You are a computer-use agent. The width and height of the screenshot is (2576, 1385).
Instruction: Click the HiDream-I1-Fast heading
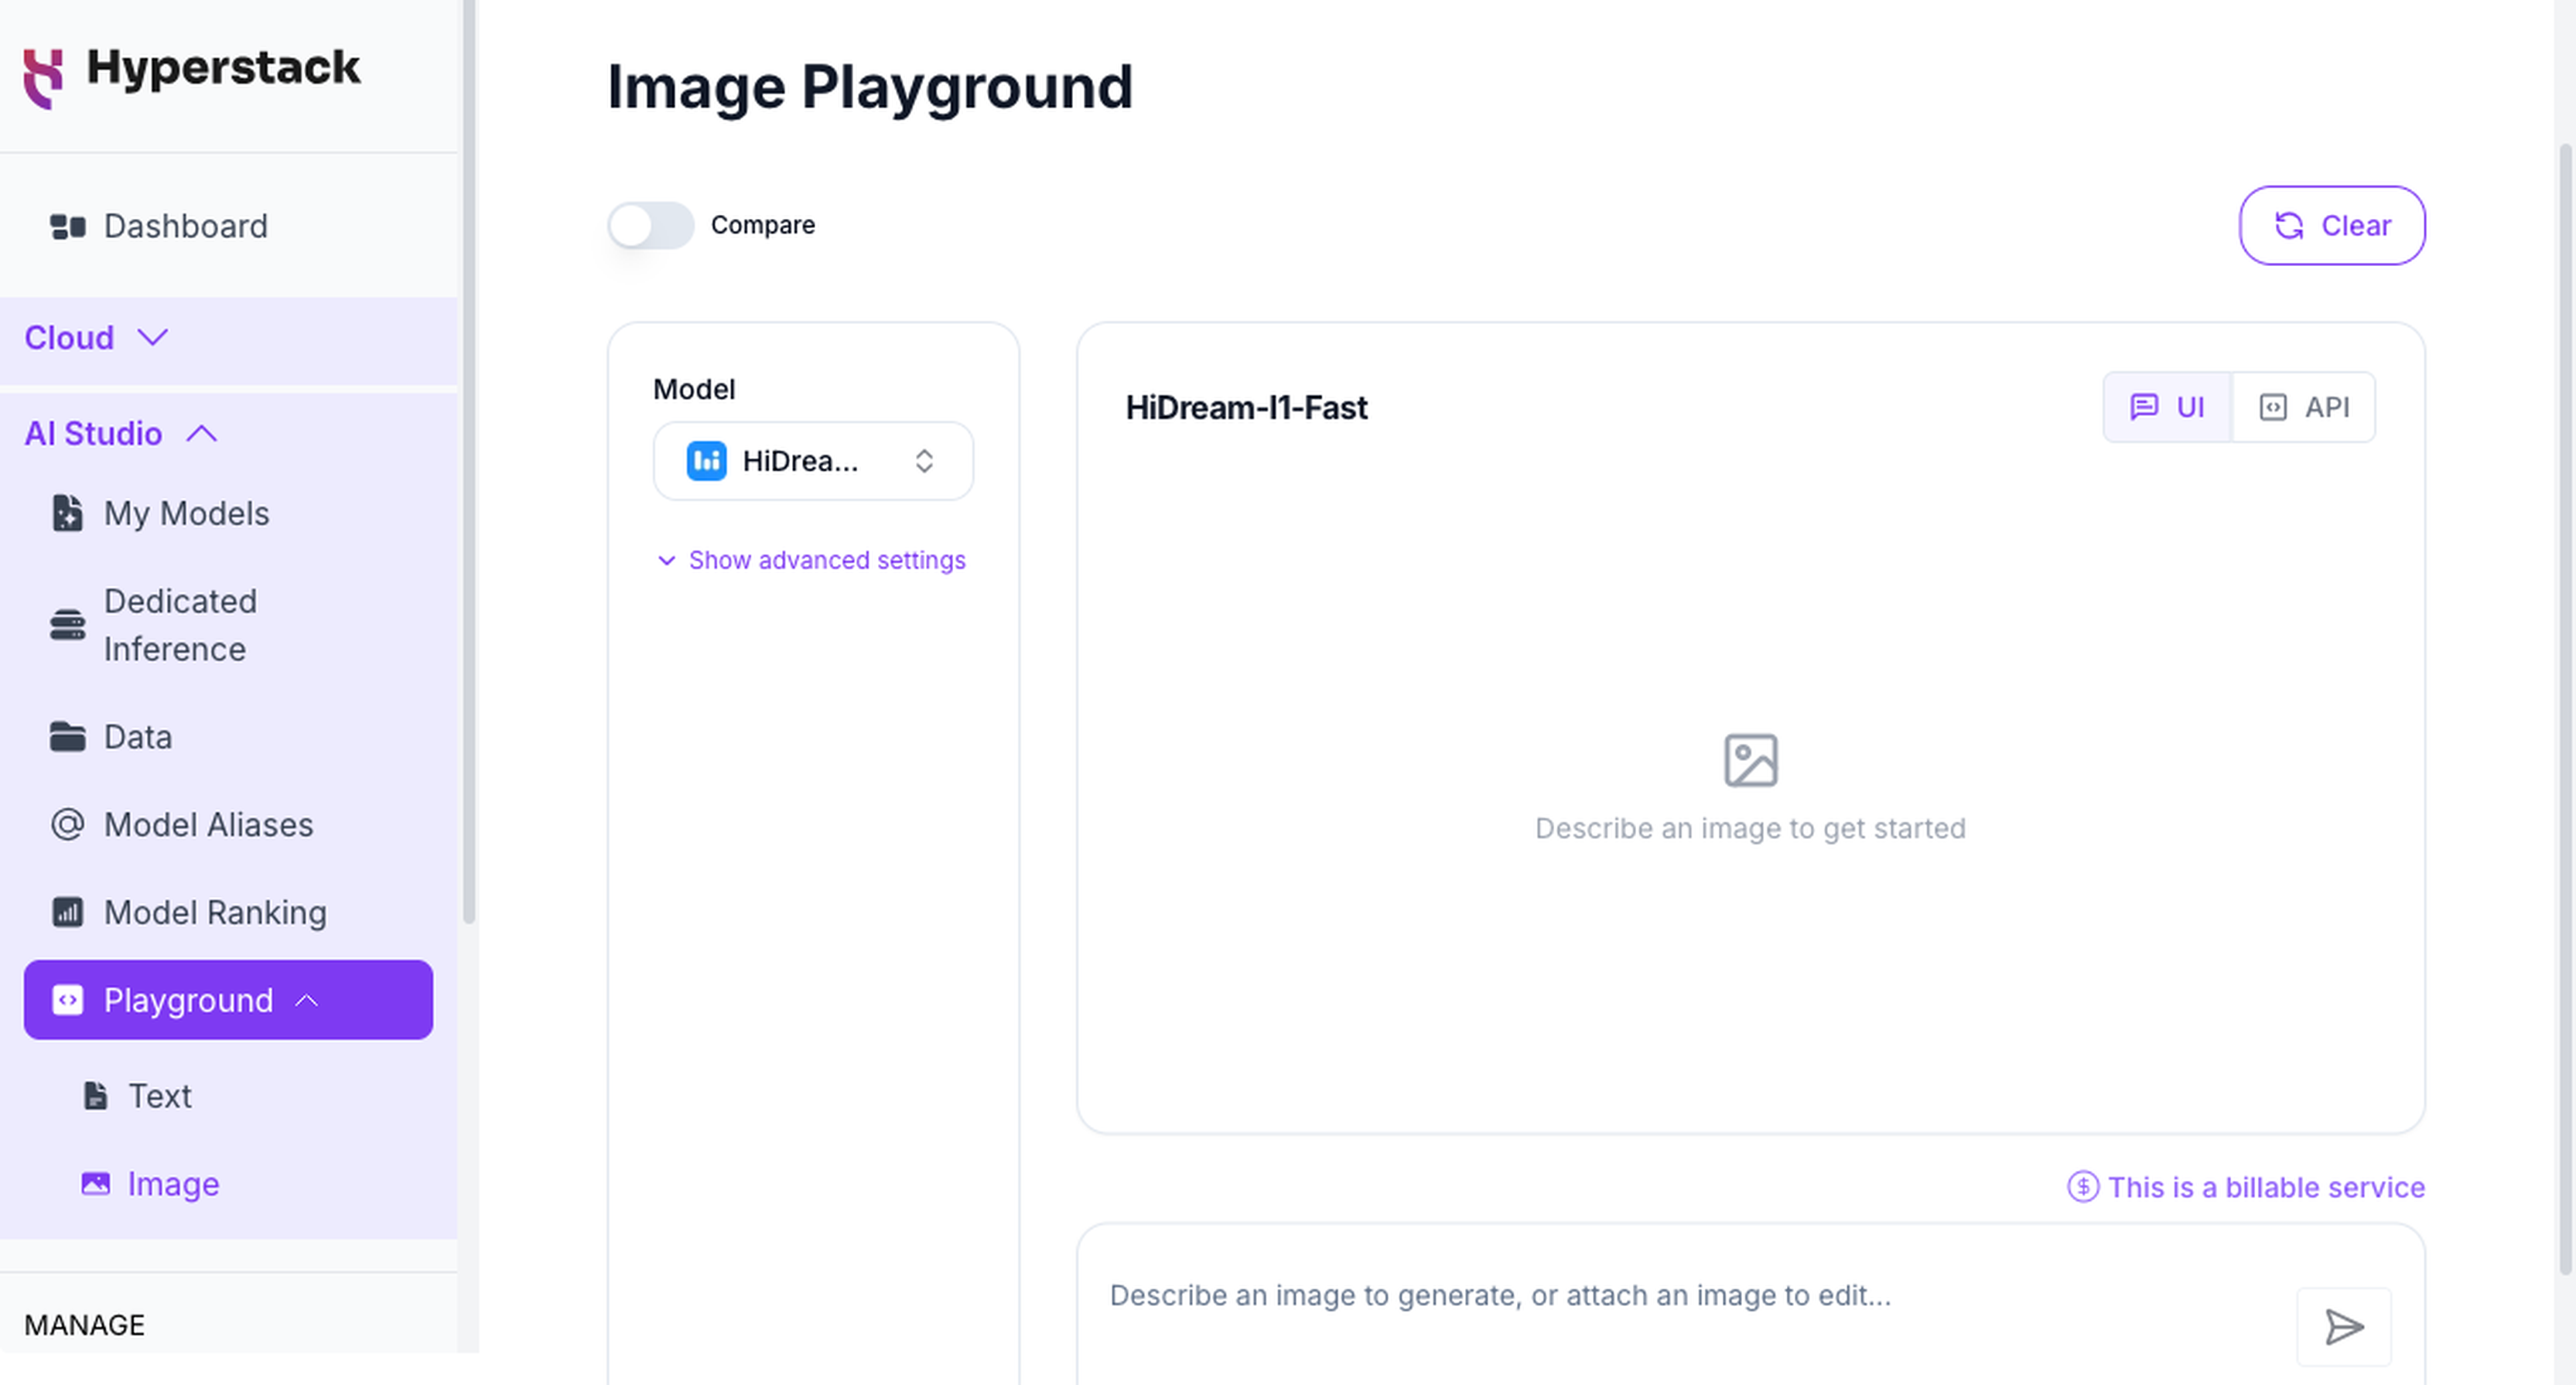point(1246,408)
